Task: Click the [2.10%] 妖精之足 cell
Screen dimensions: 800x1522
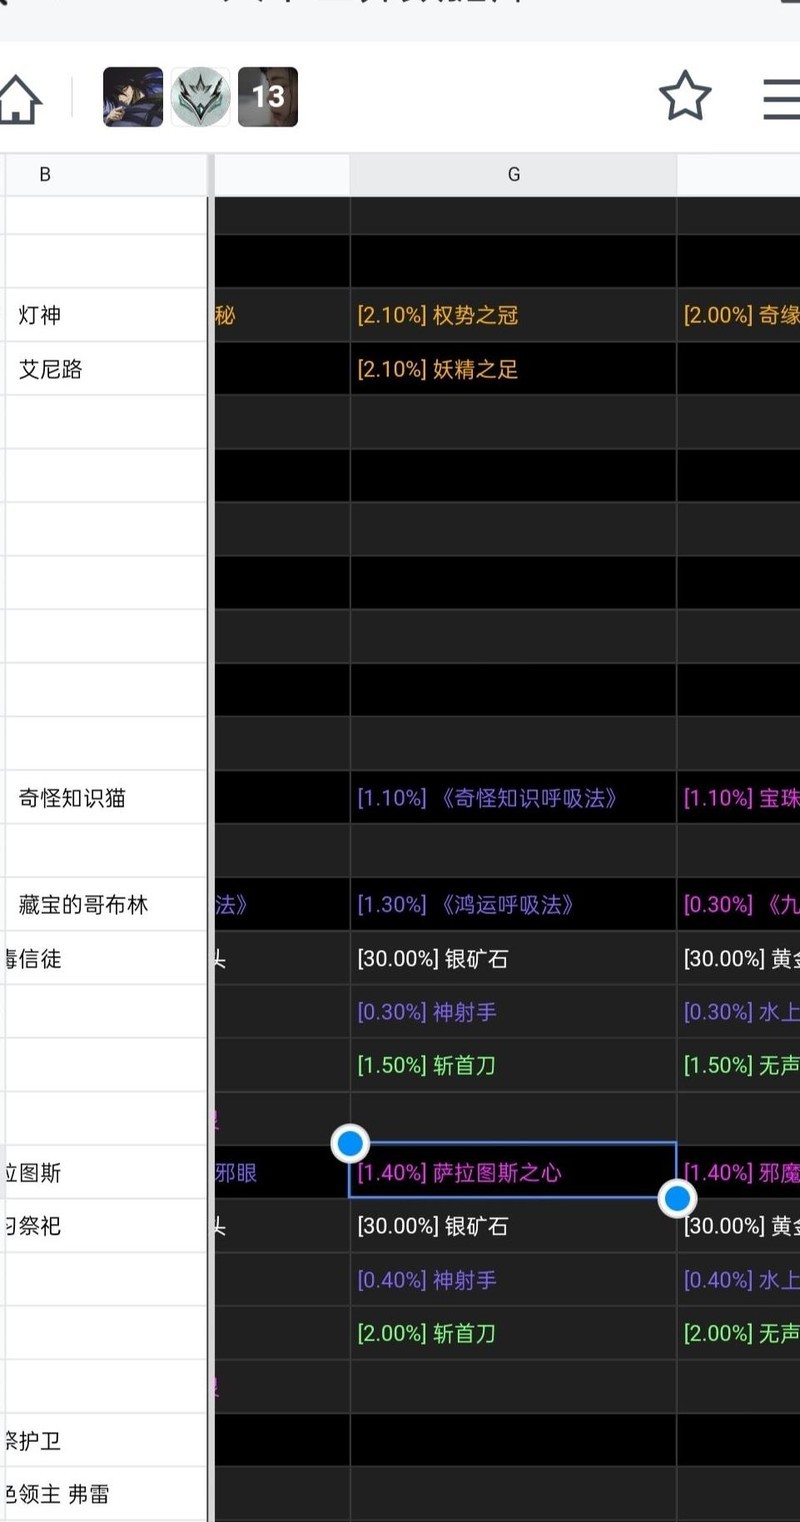Action: click(513, 369)
